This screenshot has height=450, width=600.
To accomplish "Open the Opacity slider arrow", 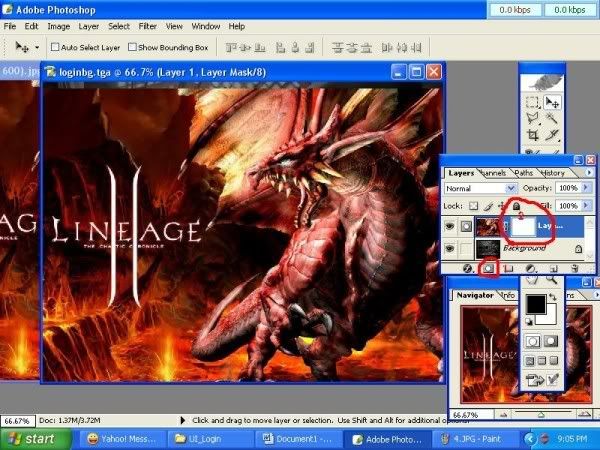I will [x=585, y=188].
